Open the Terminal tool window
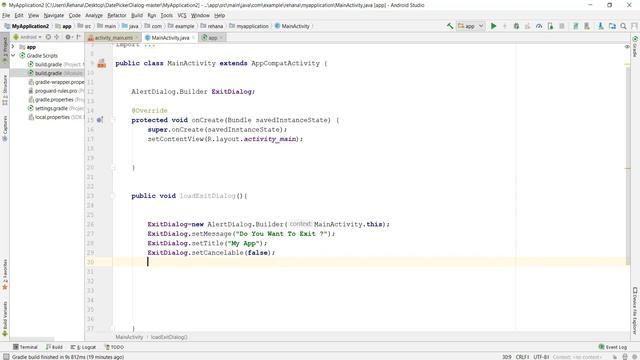640x360 pixels. (25, 347)
